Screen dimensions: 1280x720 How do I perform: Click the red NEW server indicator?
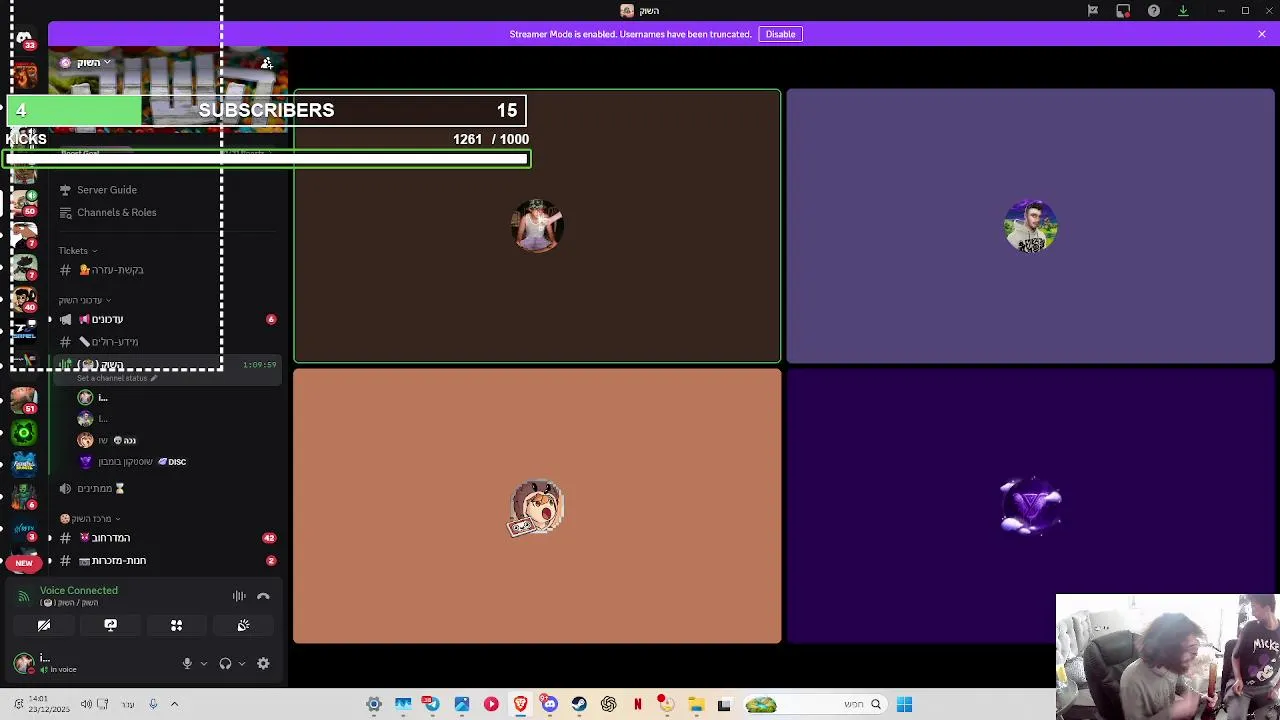point(24,563)
